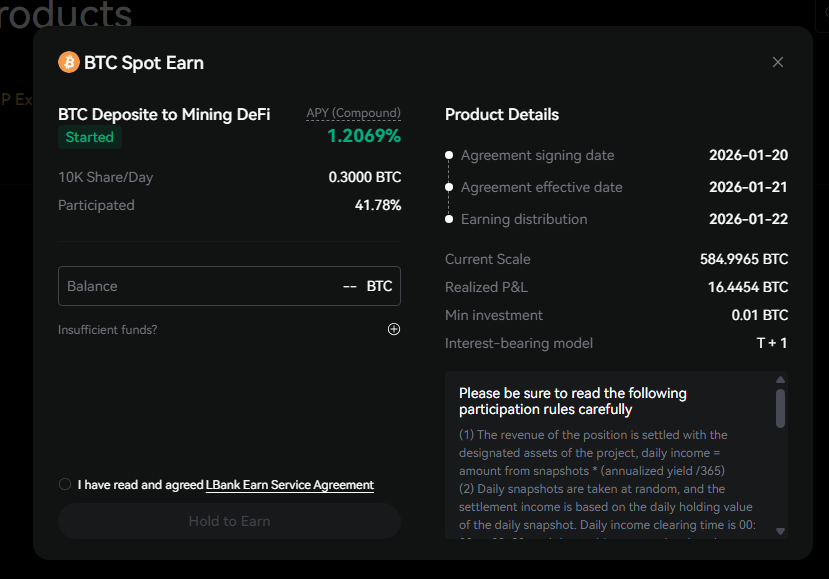This screenshot has width=829, height=579.
Task: Click the participation rules heading text
Action: 573,401
